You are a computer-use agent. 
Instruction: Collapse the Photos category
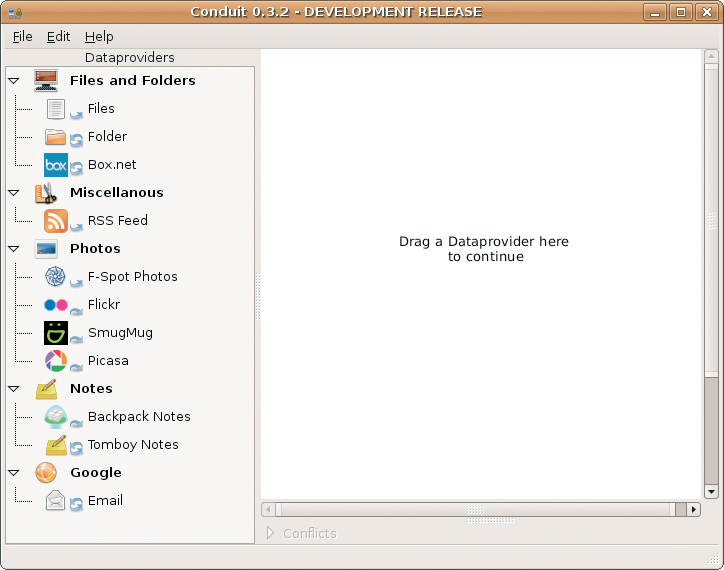click(14, 249)
